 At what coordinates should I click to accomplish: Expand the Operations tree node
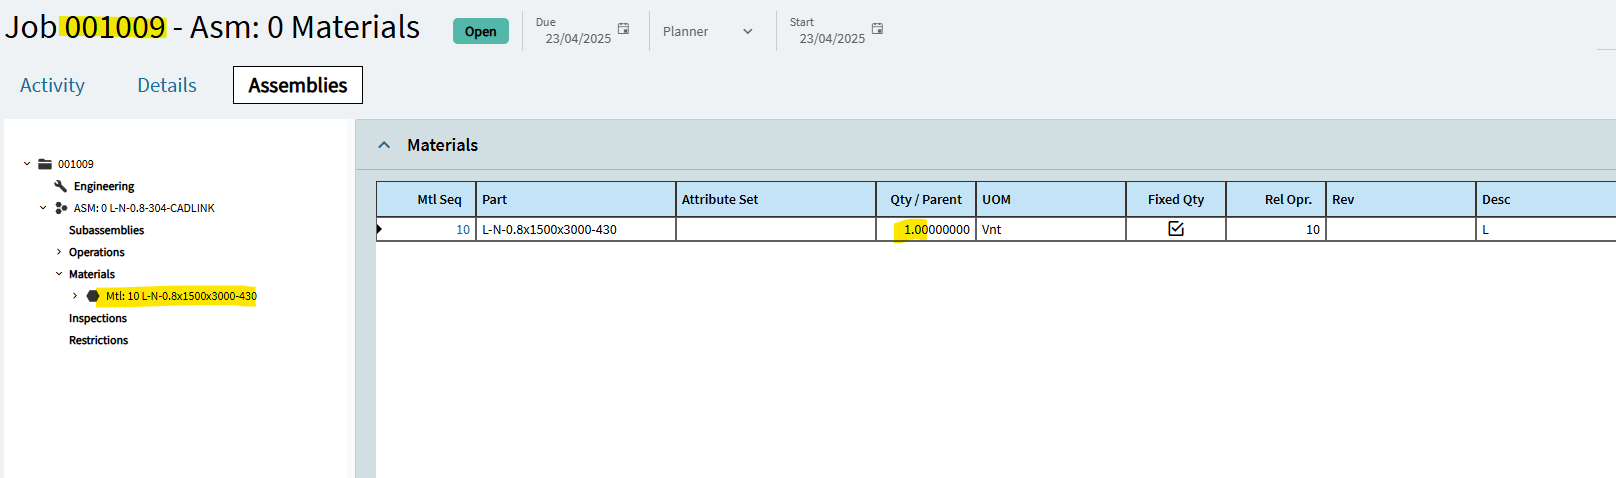(59, 252)
